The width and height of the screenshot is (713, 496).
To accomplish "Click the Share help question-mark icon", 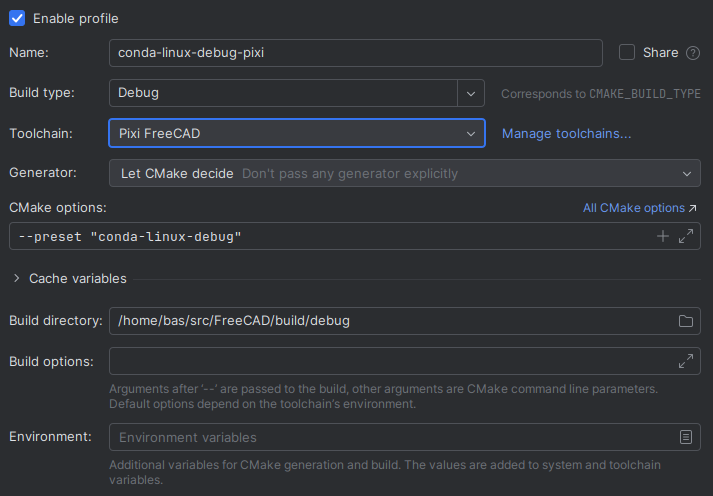I will tap(693, 52).
